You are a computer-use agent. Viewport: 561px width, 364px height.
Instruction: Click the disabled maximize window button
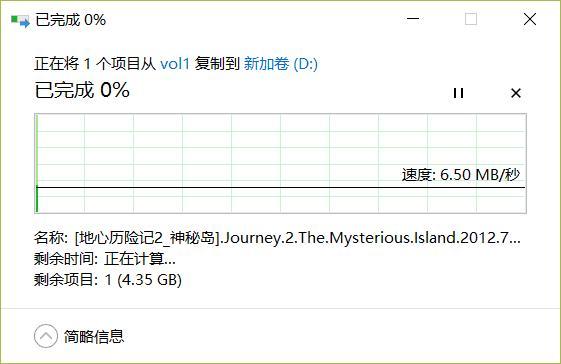(470, 19)
